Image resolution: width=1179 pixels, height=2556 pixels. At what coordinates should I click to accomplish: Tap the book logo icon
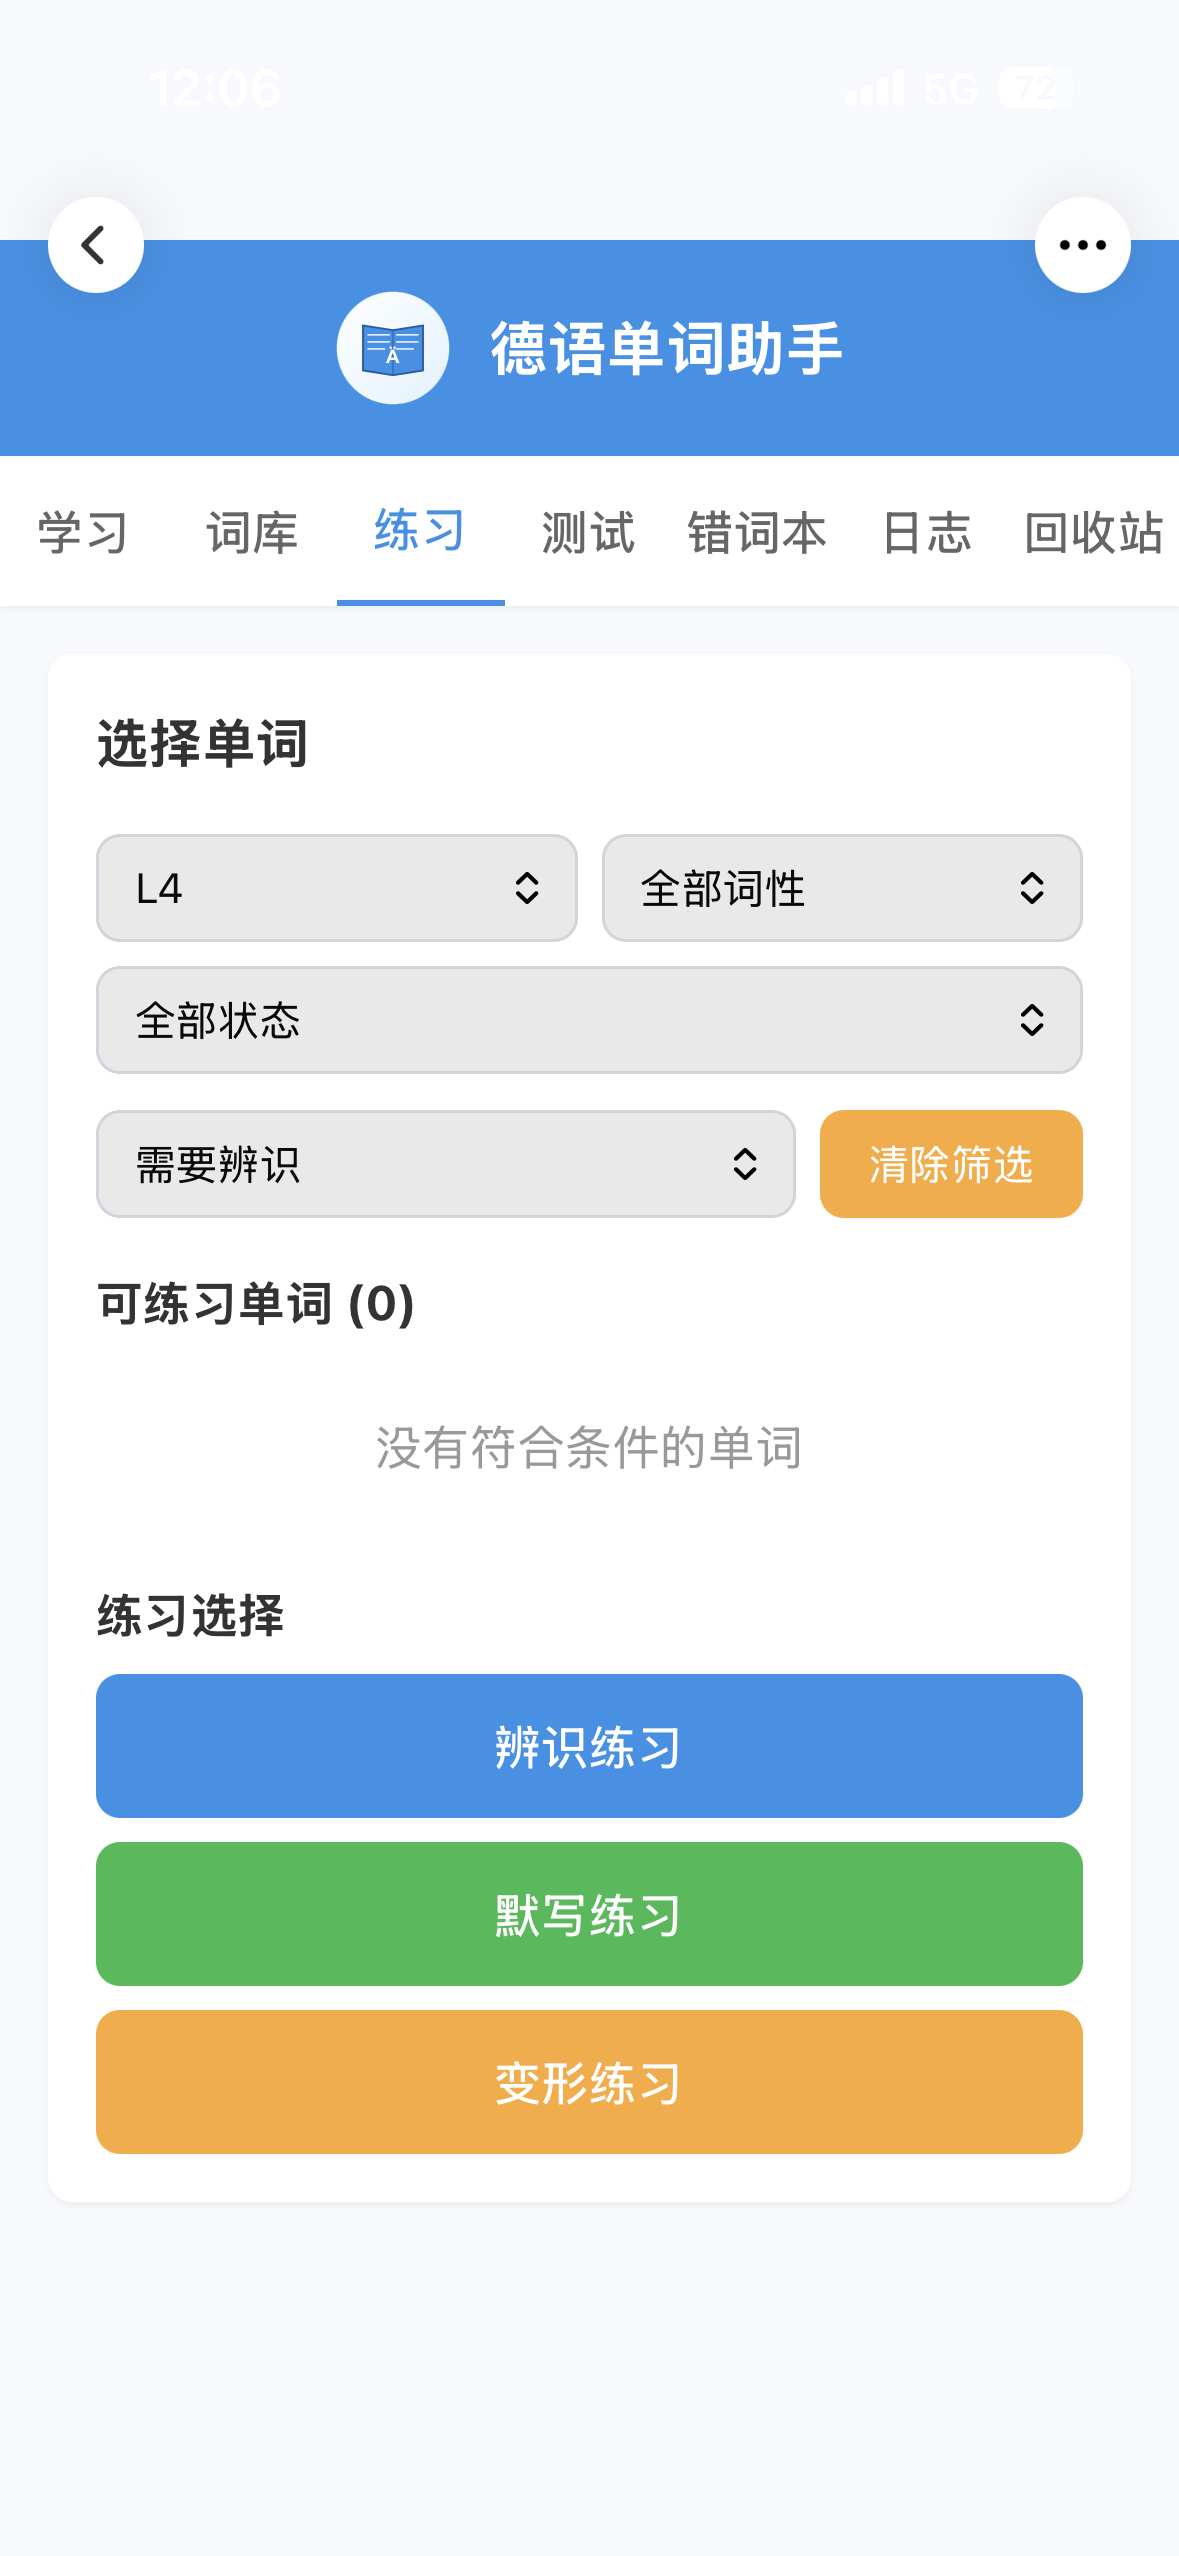coord(392,348)
